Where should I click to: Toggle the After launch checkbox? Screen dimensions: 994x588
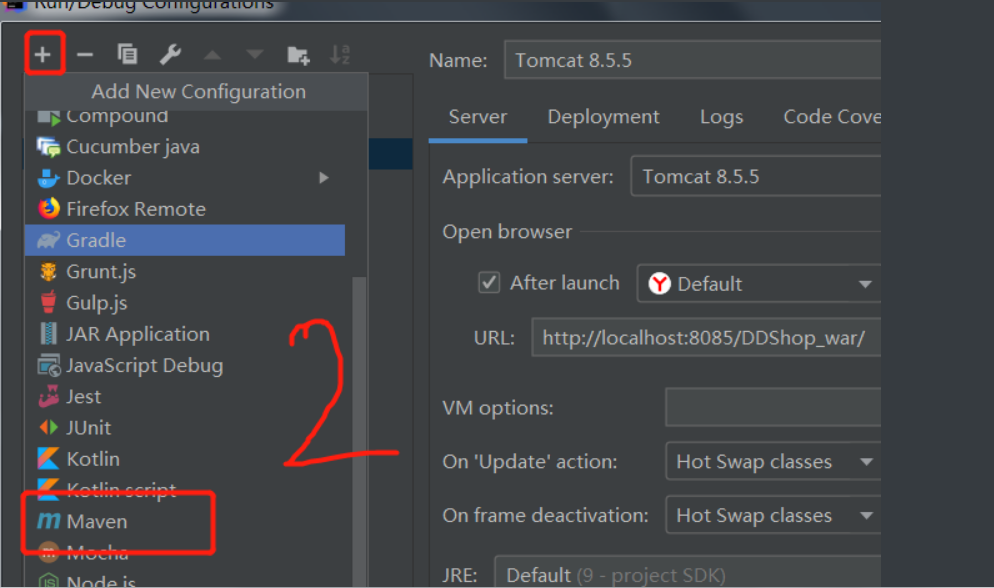(x=489, y=283)
